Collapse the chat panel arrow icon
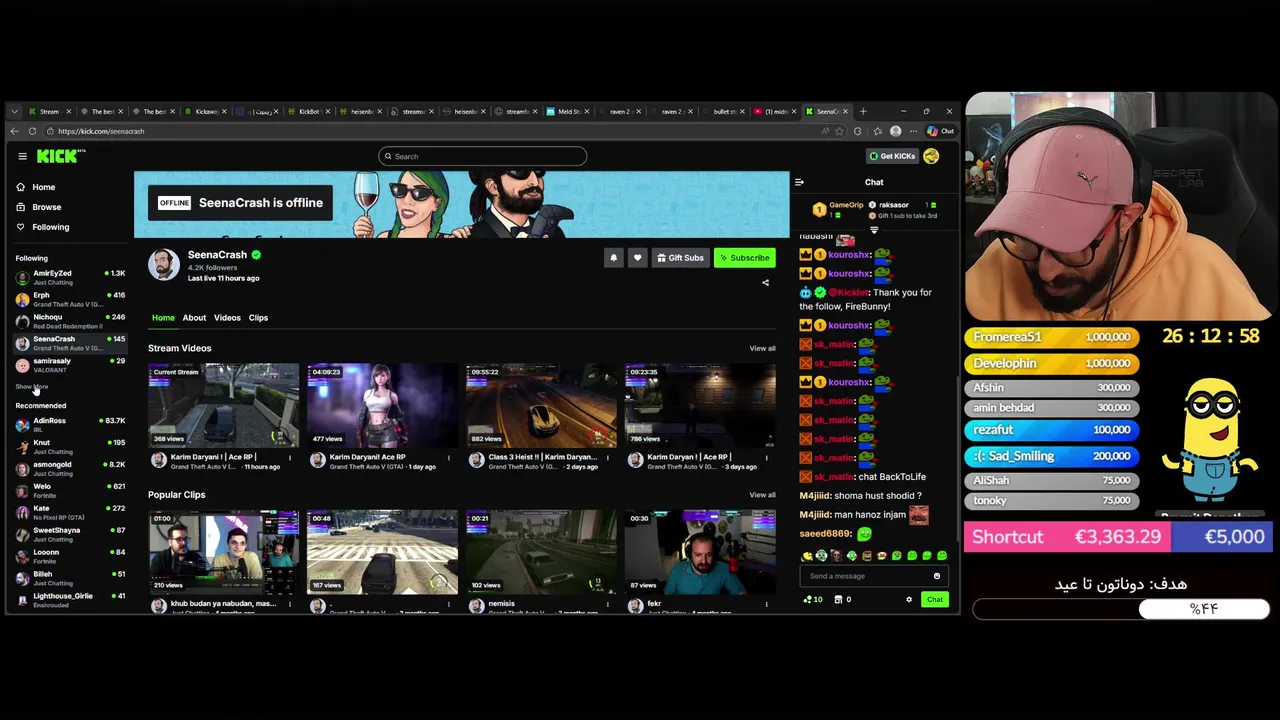 799,182
